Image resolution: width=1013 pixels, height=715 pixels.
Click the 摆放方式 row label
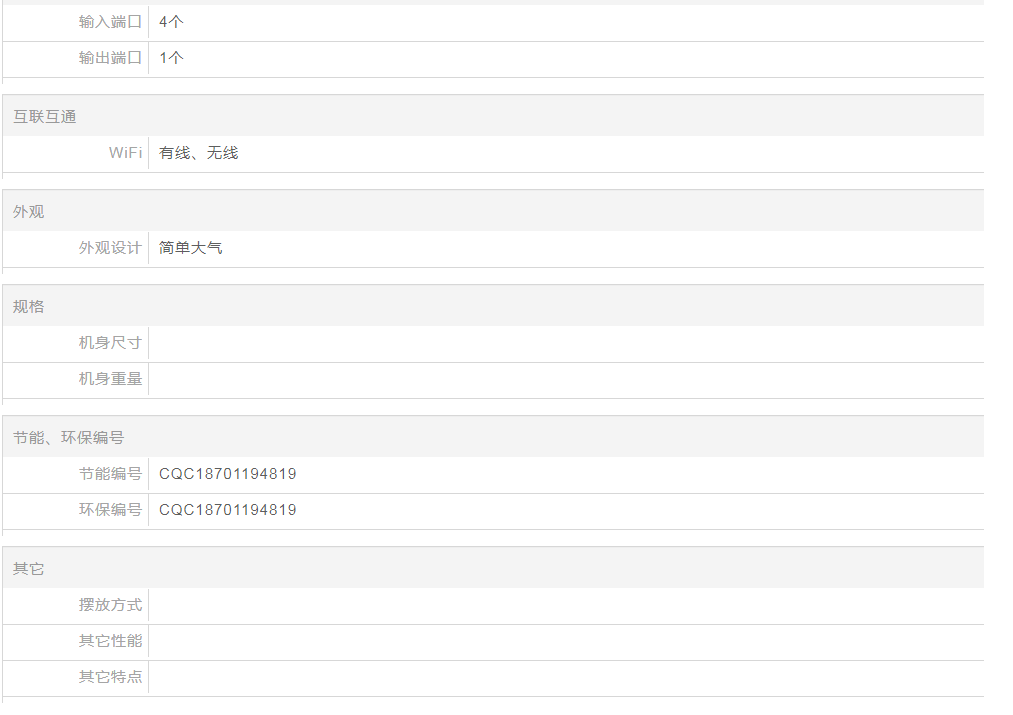click(110, 605)
